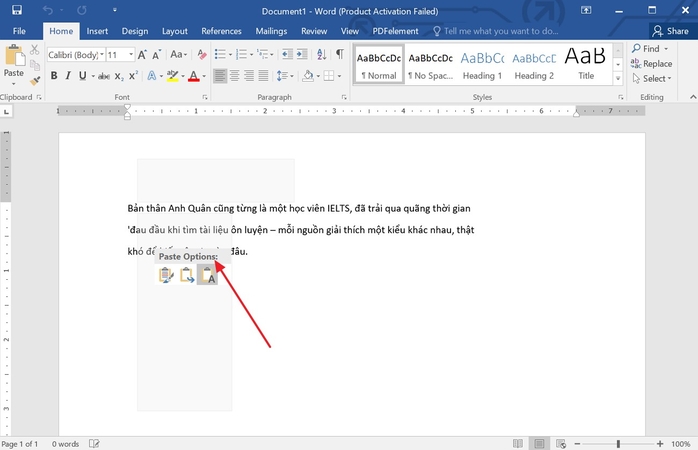The width and height of the screenshot is (698, 450).
Task: Apply the red font color
Action: tap(193, 76)
